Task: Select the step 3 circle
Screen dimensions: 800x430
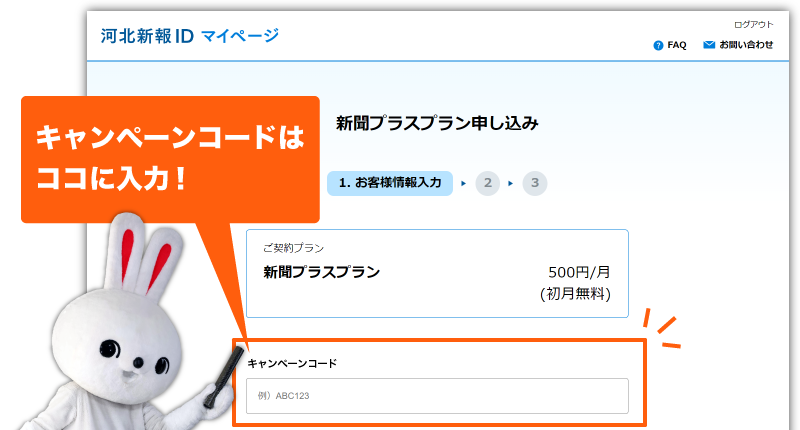Action: click(535, 183)
